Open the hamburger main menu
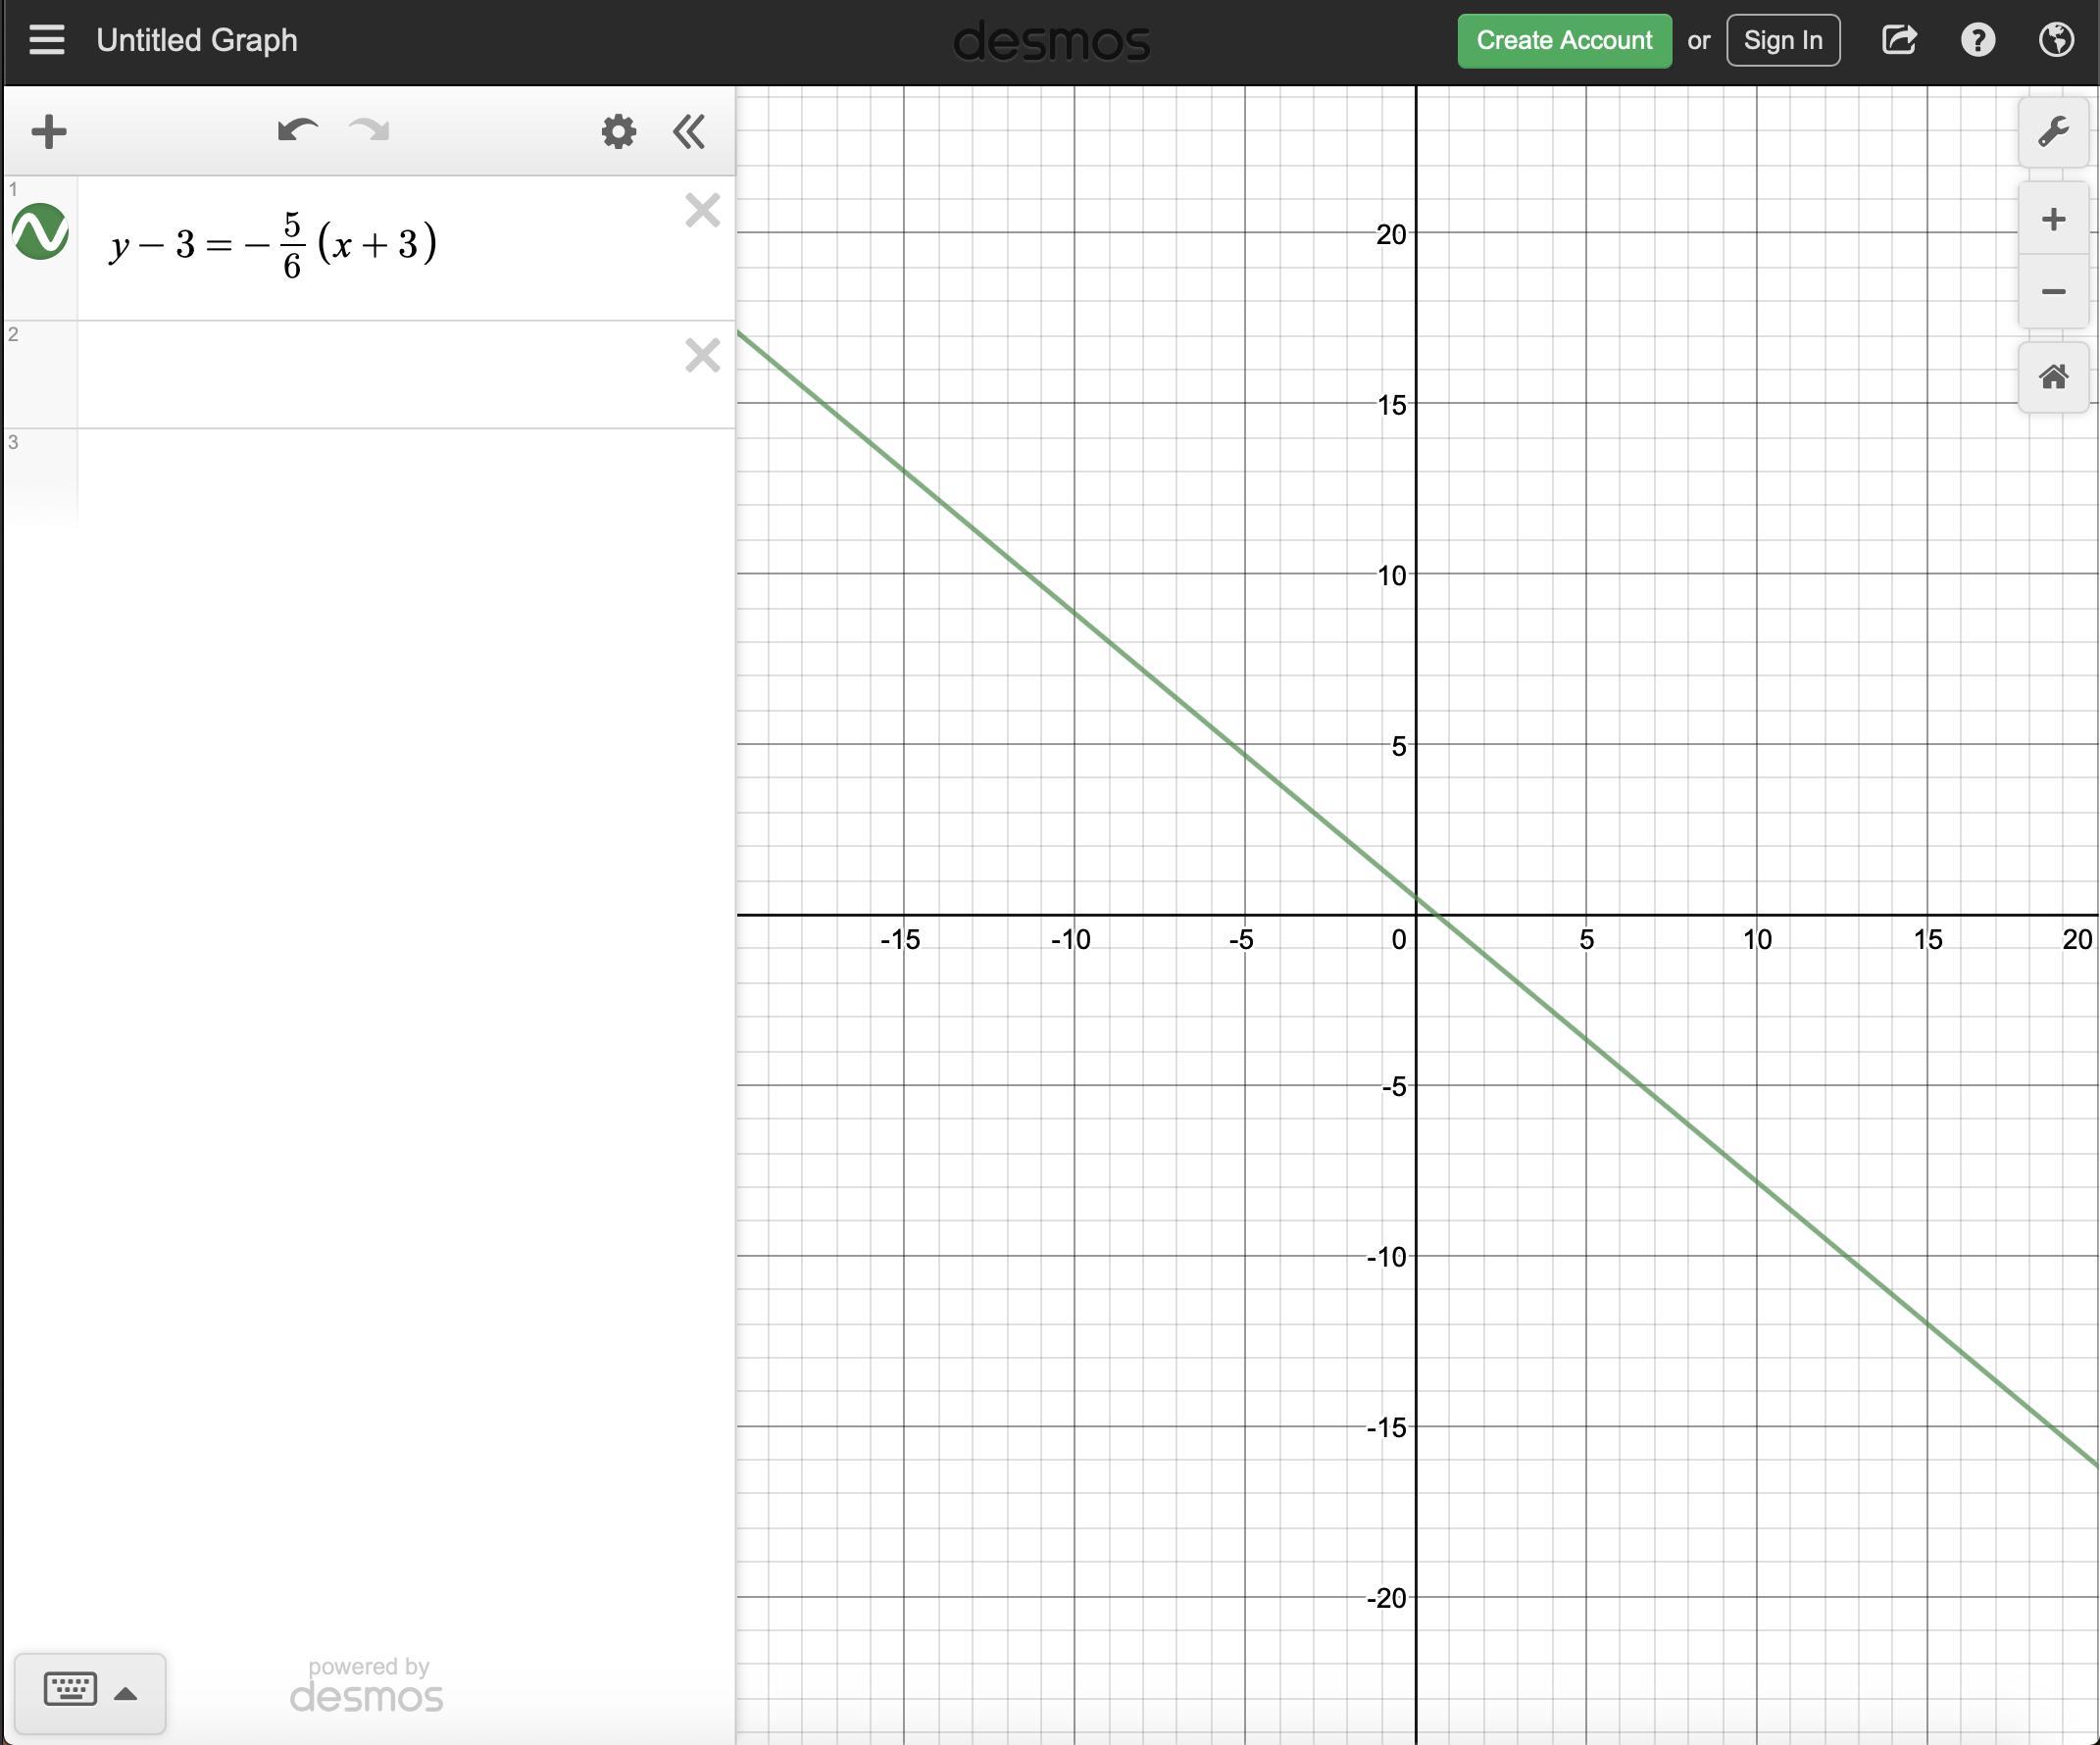 (x=46, y=40)
